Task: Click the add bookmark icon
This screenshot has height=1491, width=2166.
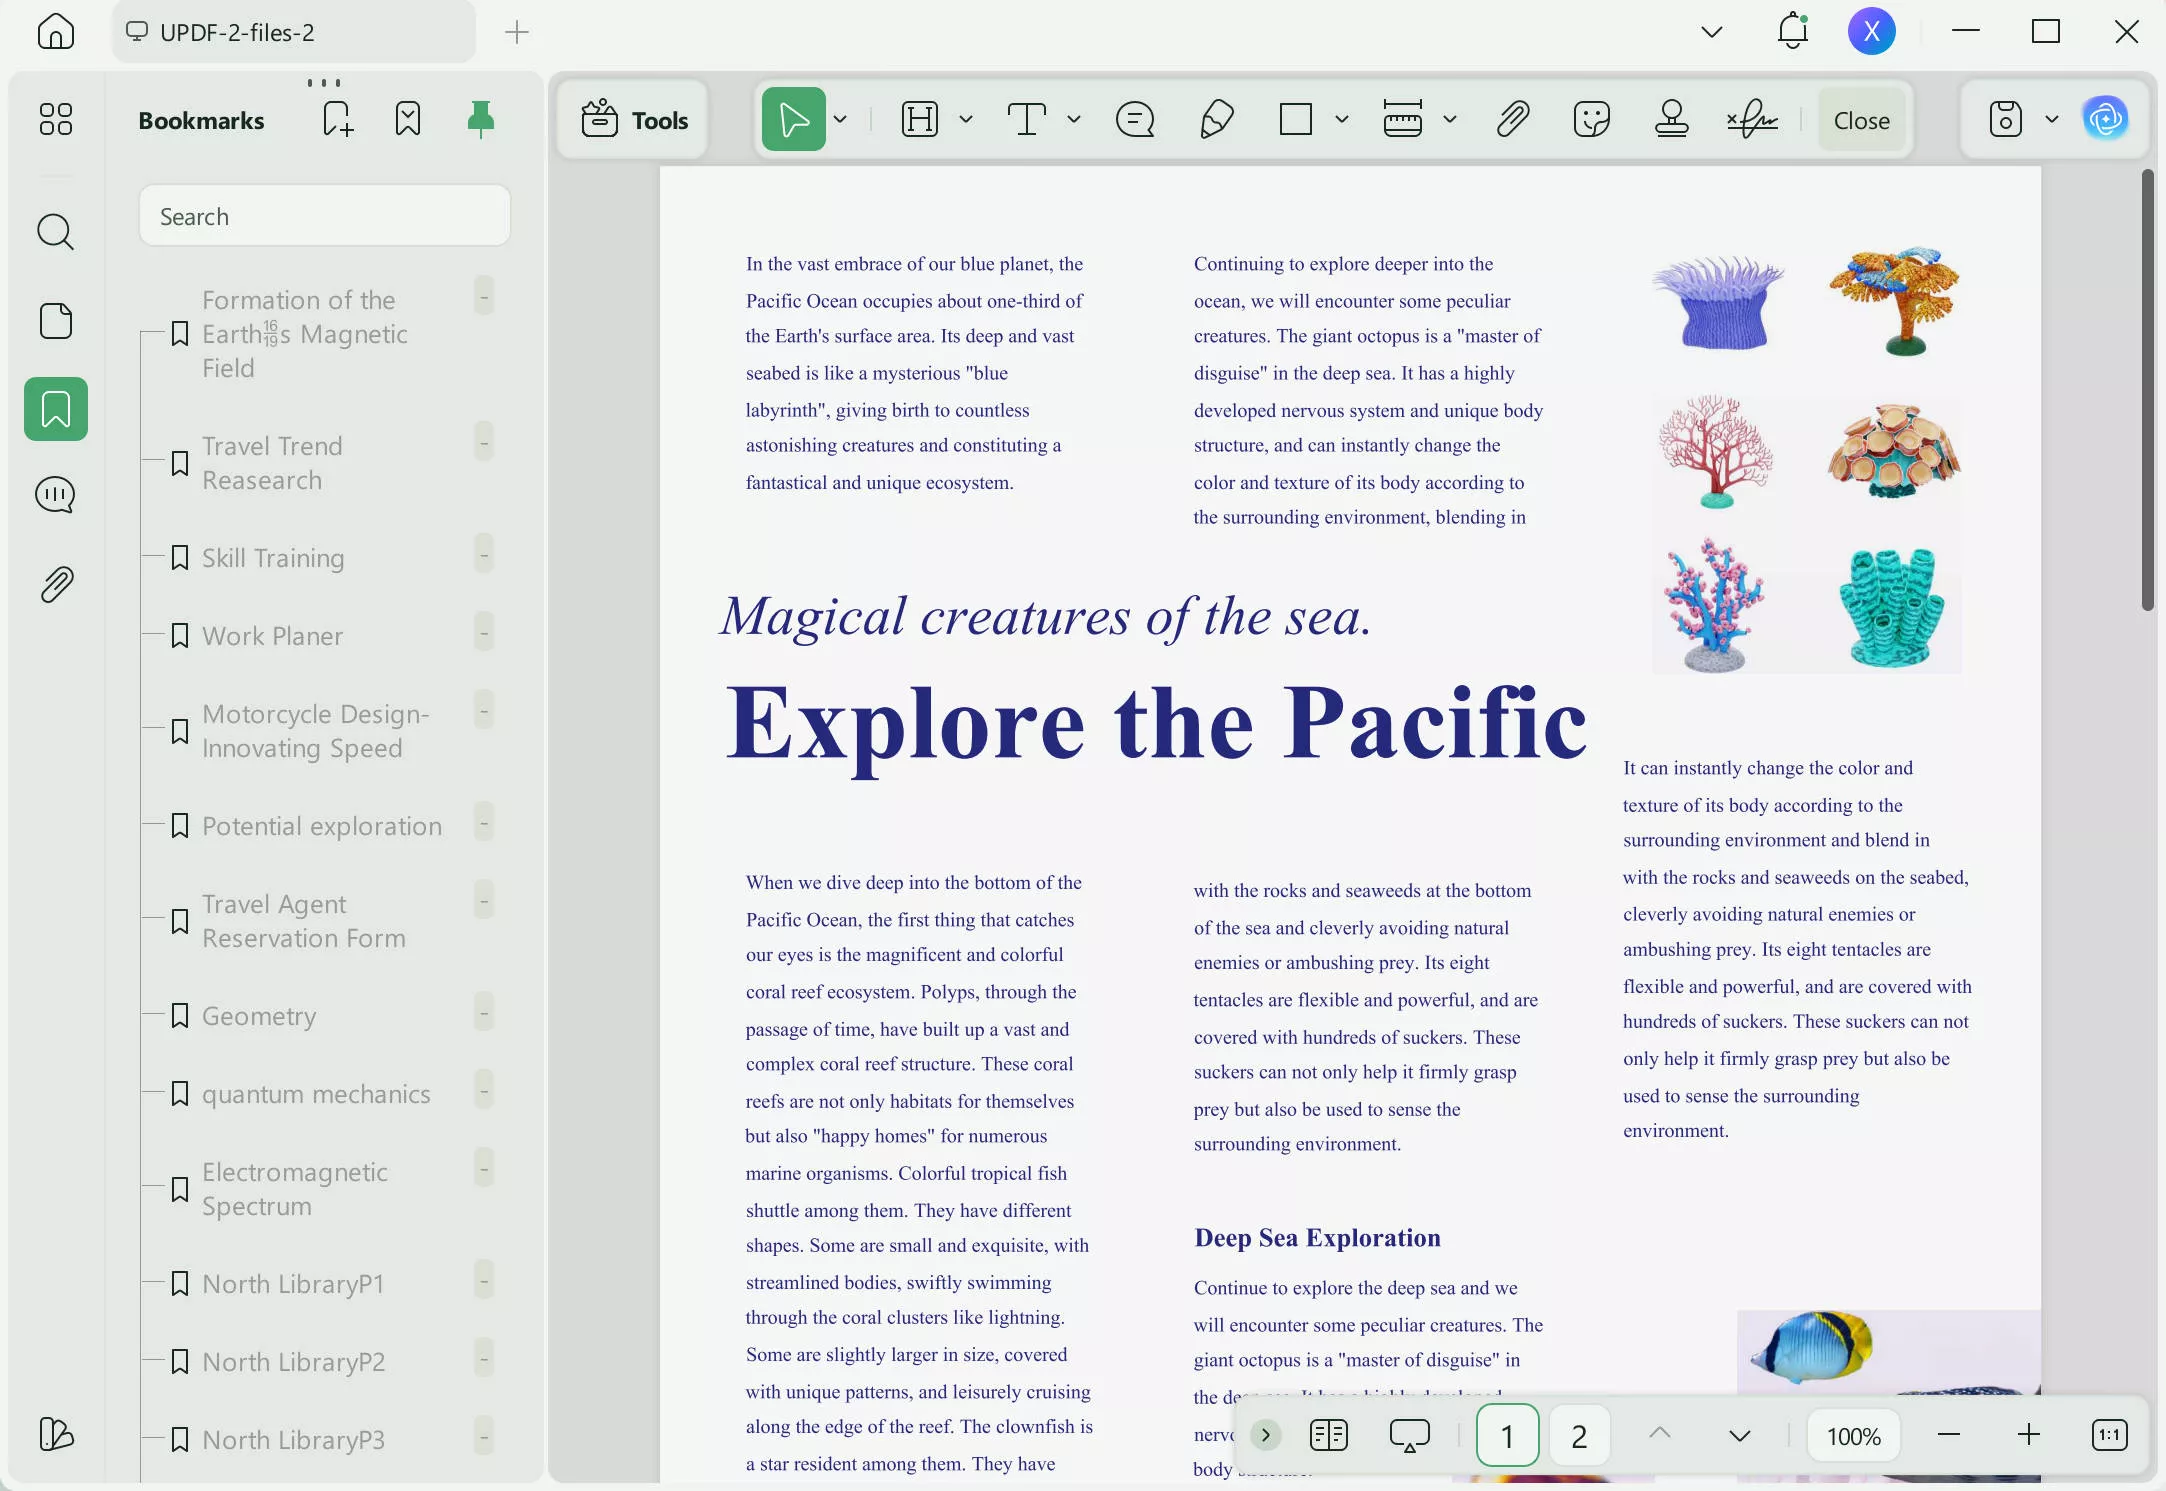Action: 338,120
